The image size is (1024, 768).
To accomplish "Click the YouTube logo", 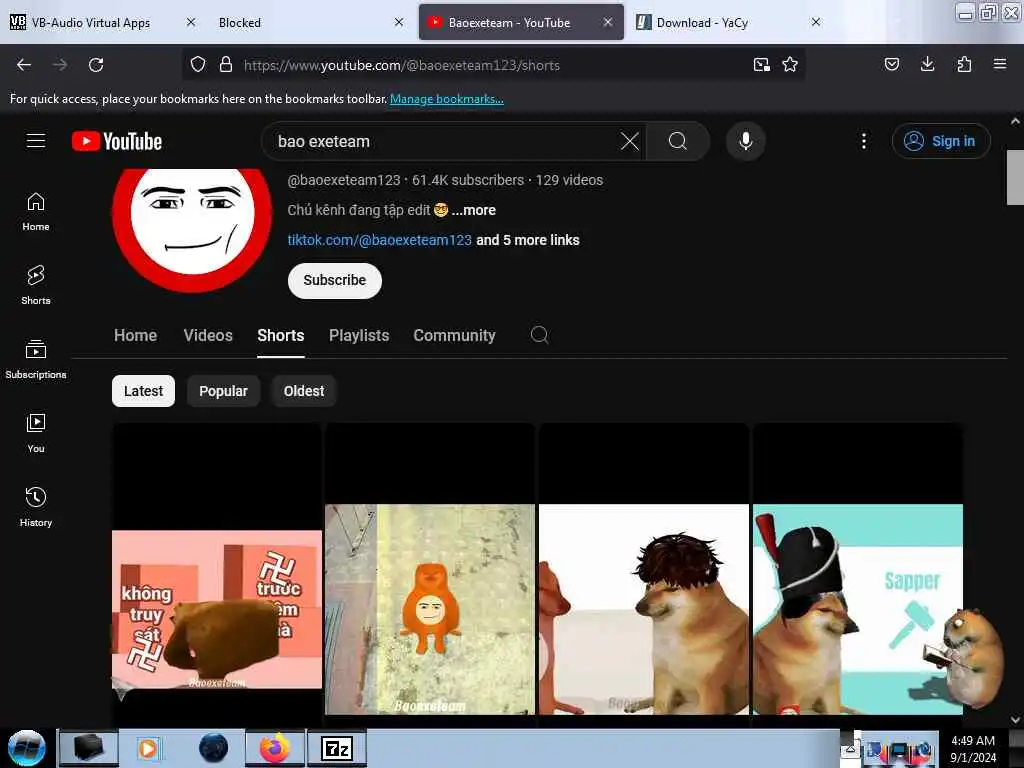I will (117, 141).
